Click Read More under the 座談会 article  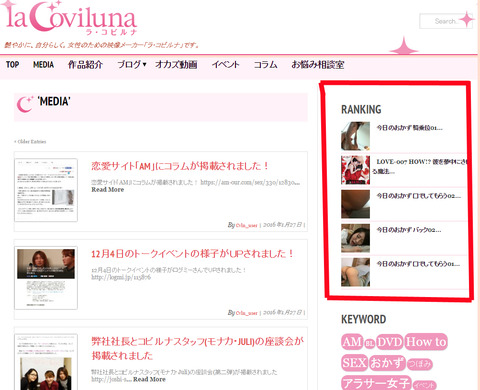[x=149, y=379]
